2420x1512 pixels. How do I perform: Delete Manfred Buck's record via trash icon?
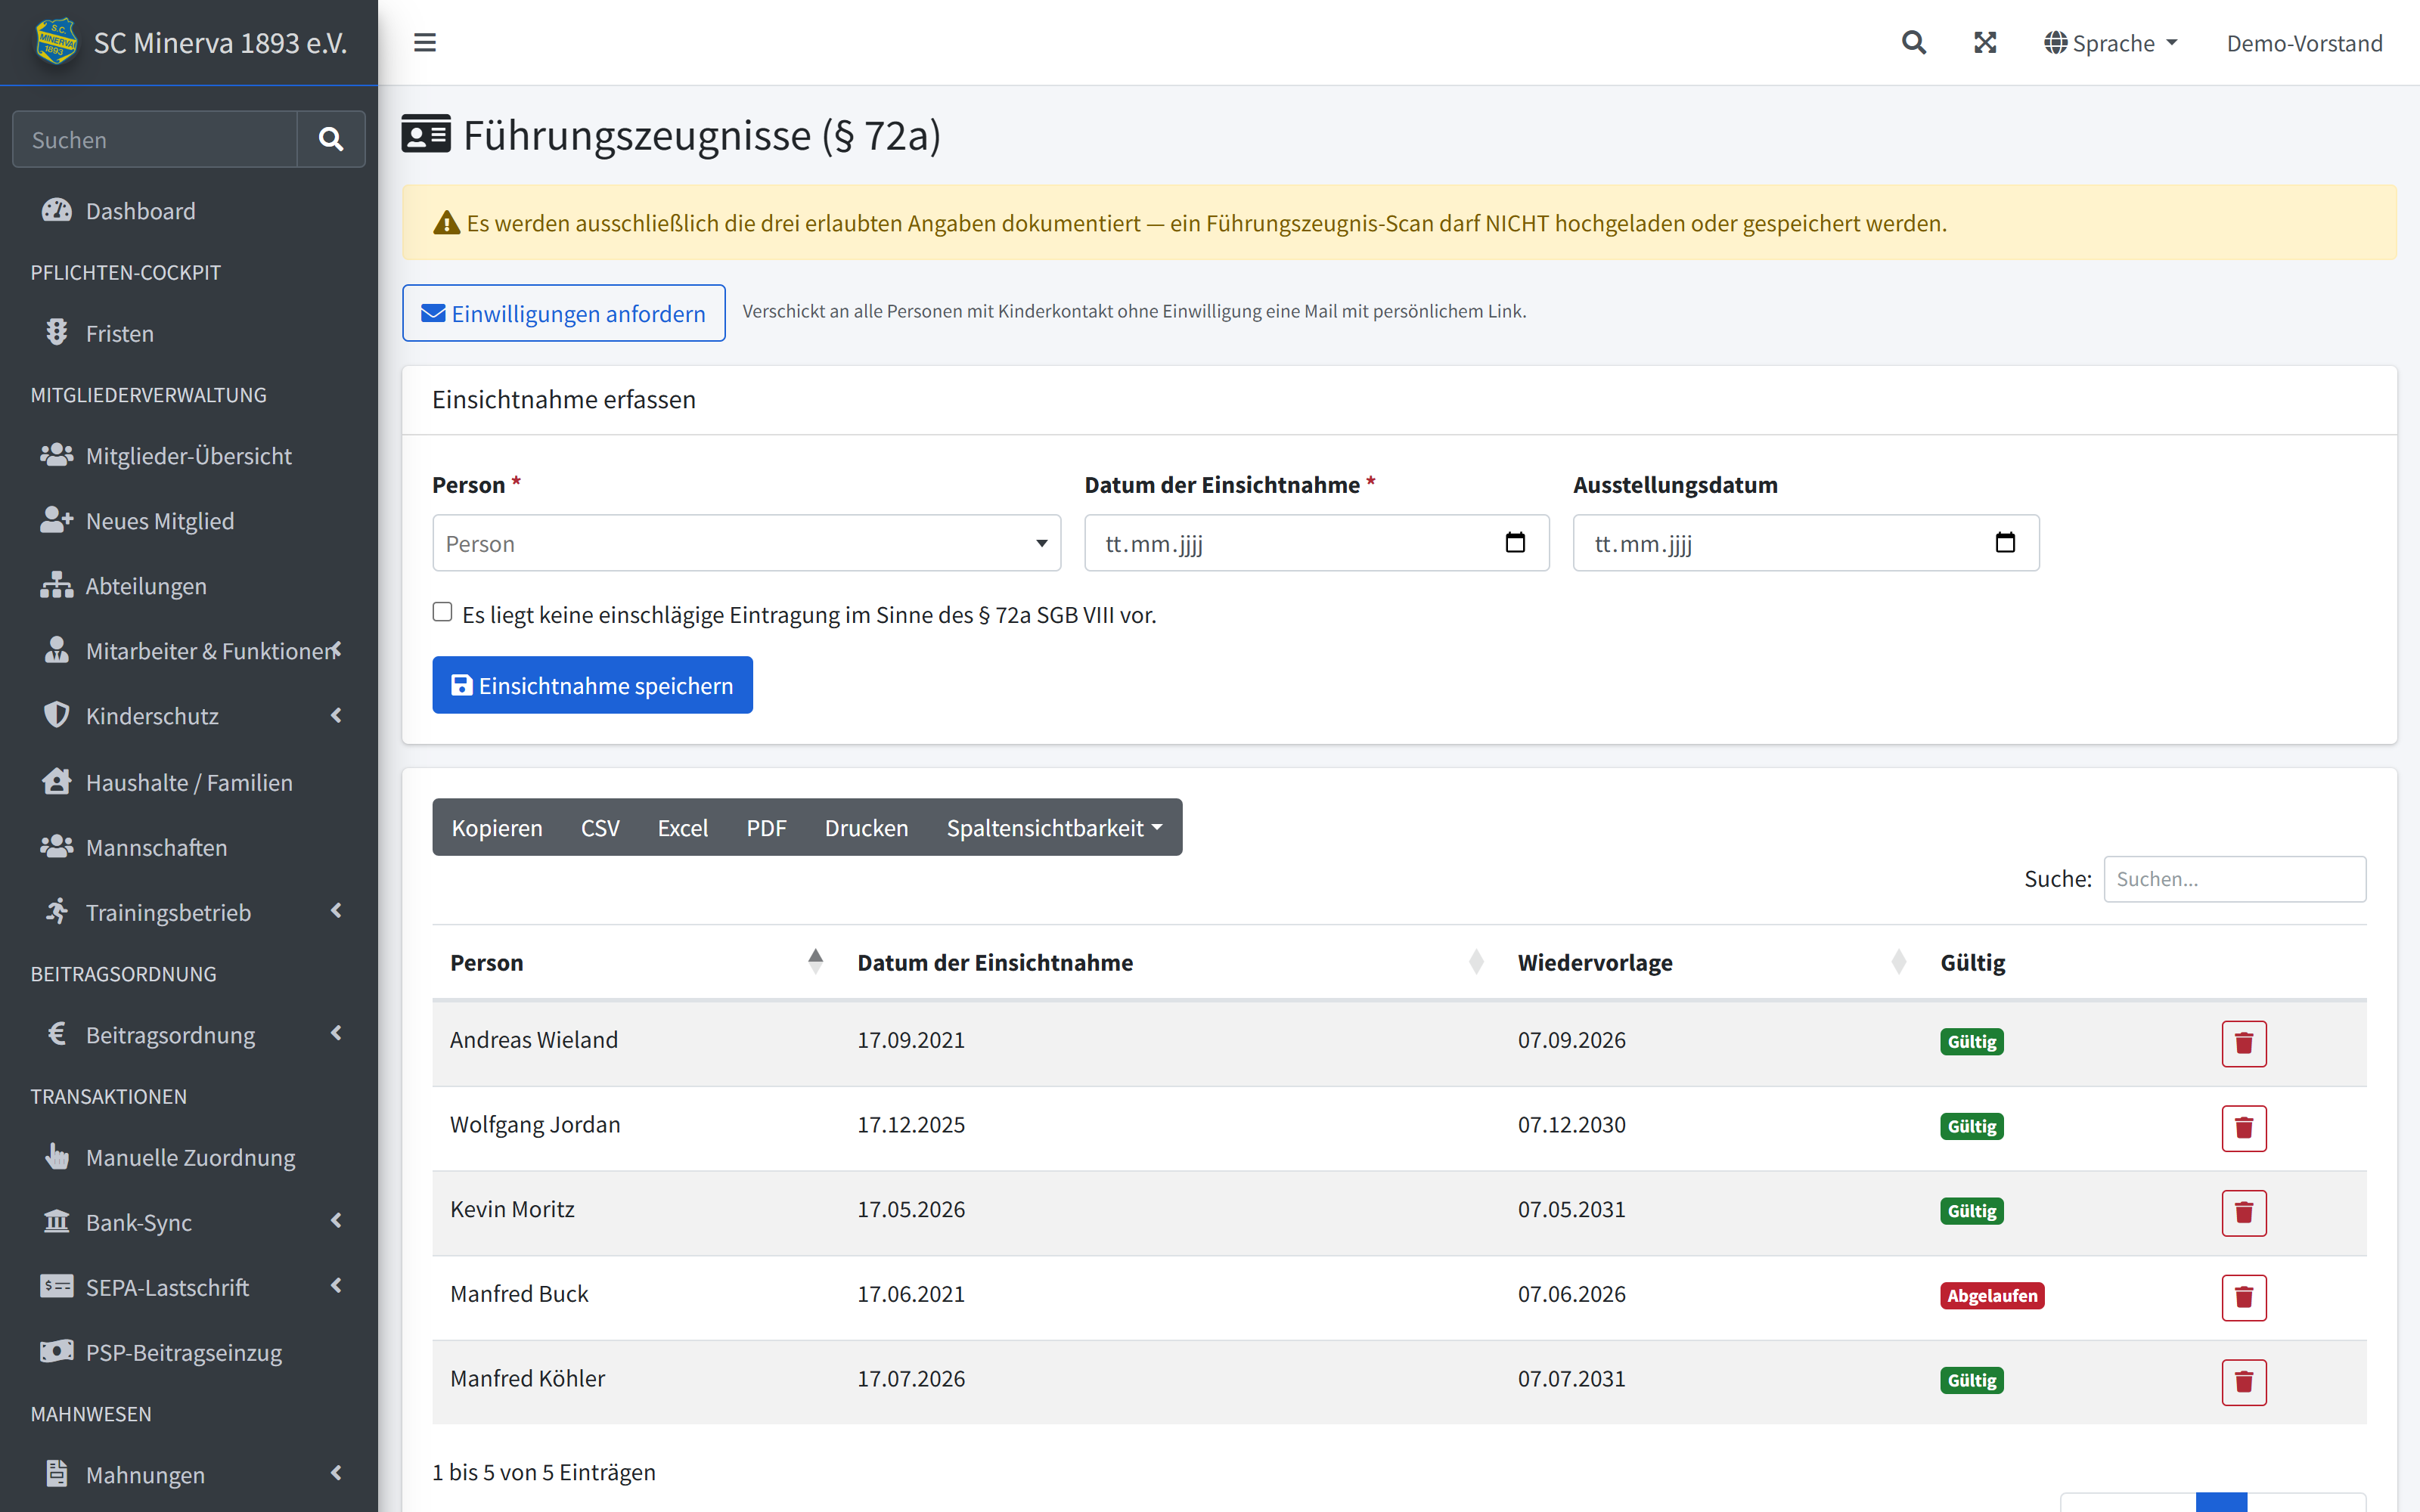(x=2244, y=1297)
